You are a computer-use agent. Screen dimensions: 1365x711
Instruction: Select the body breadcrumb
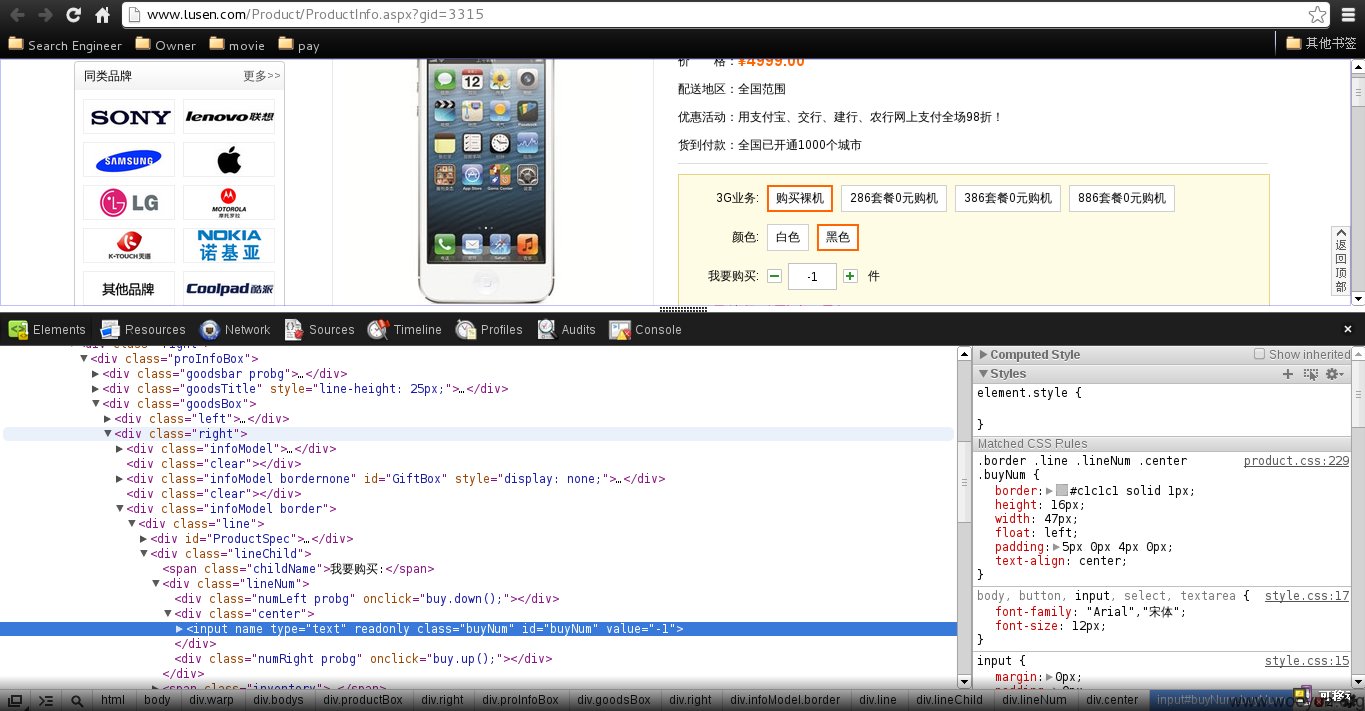(157, 700)
